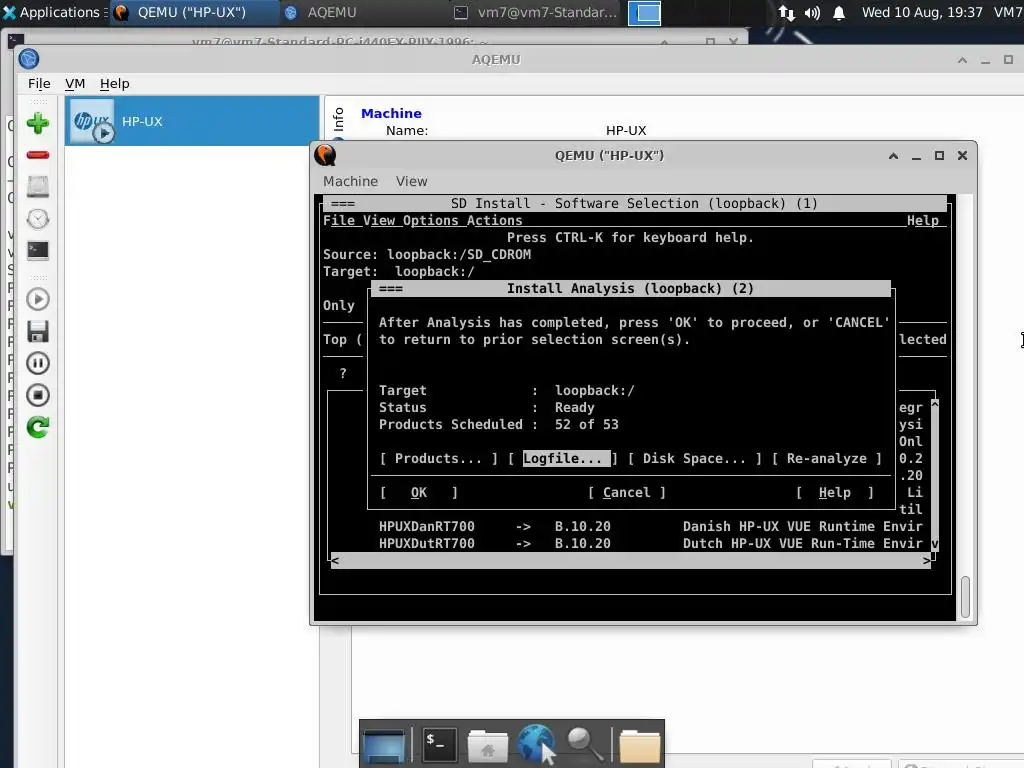Confirm analysis with the OK button
The width and height of the screenshot is (1024, 768).
click(419, 492)
